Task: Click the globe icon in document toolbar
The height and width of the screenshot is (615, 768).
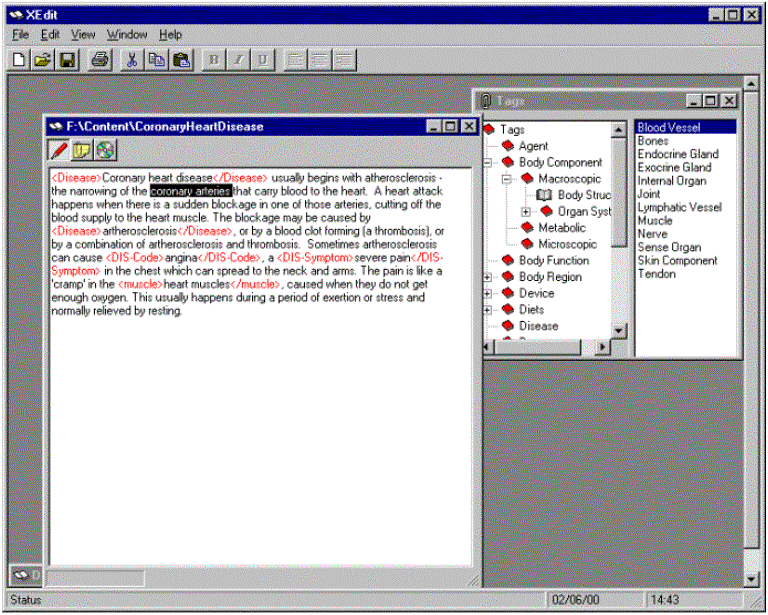Action: (104, 151)
